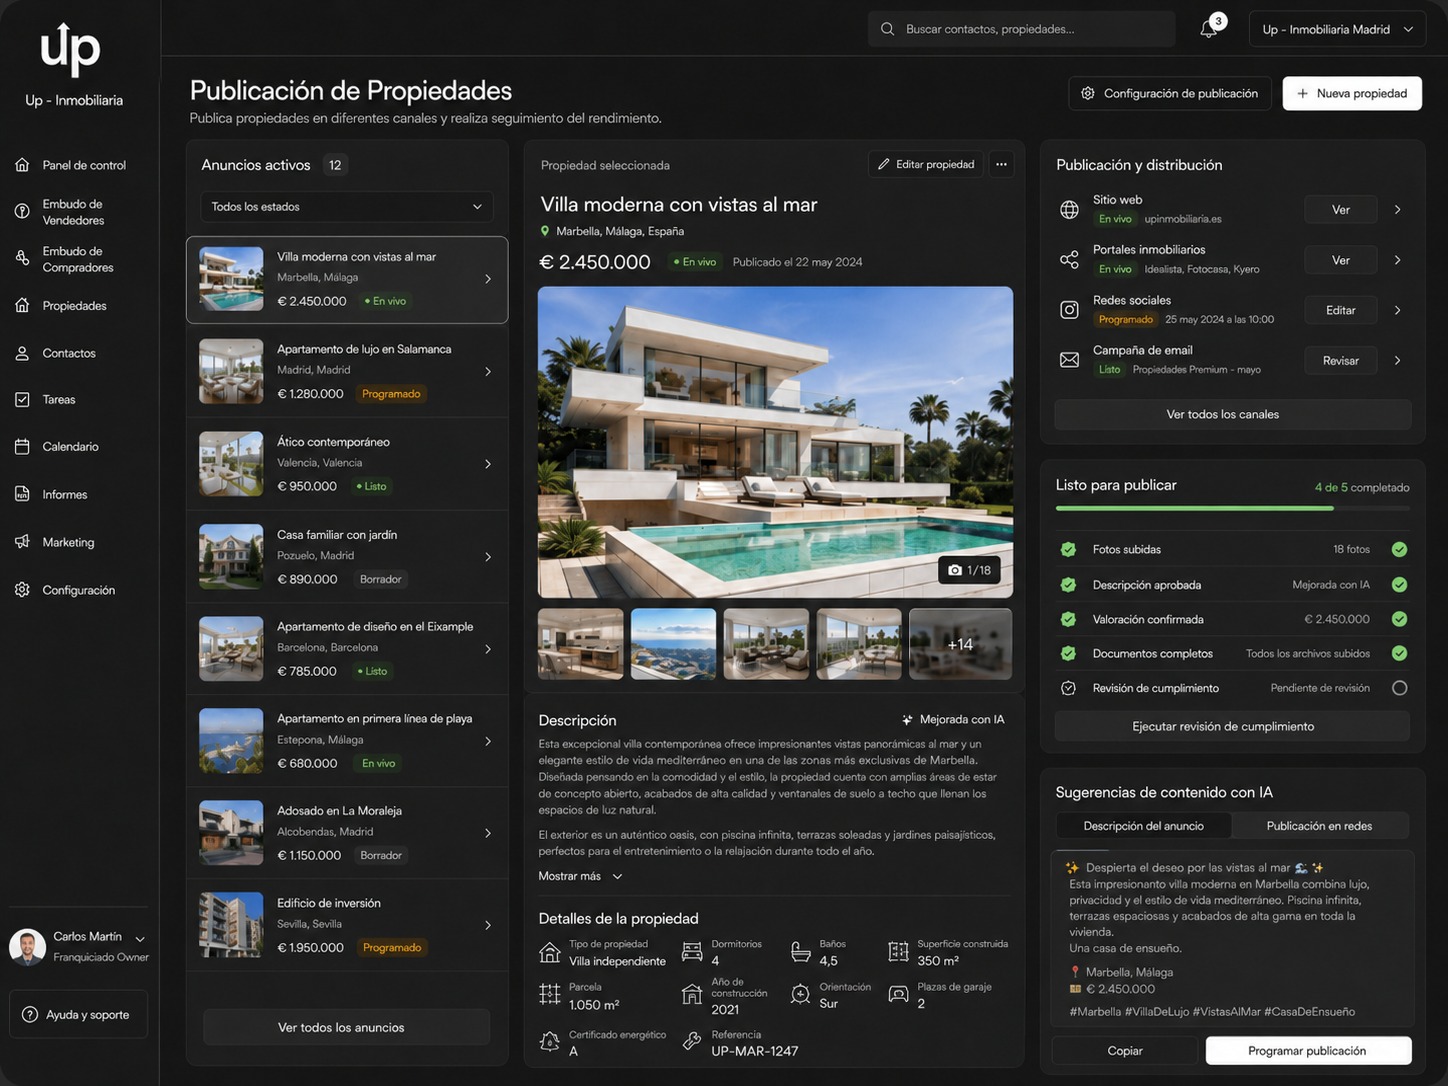The image size is (1448, 1086).
Task: Open Ático contemporáneo listing chevron
Action: [488, 464]
